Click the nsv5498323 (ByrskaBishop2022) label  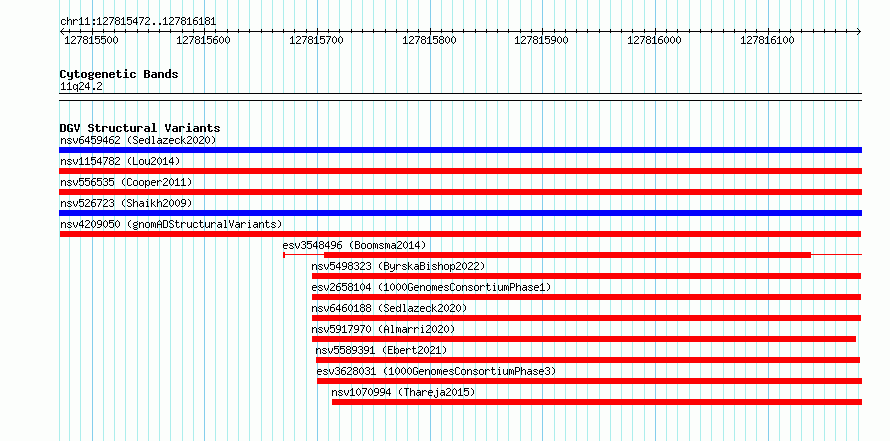(398, 266)
